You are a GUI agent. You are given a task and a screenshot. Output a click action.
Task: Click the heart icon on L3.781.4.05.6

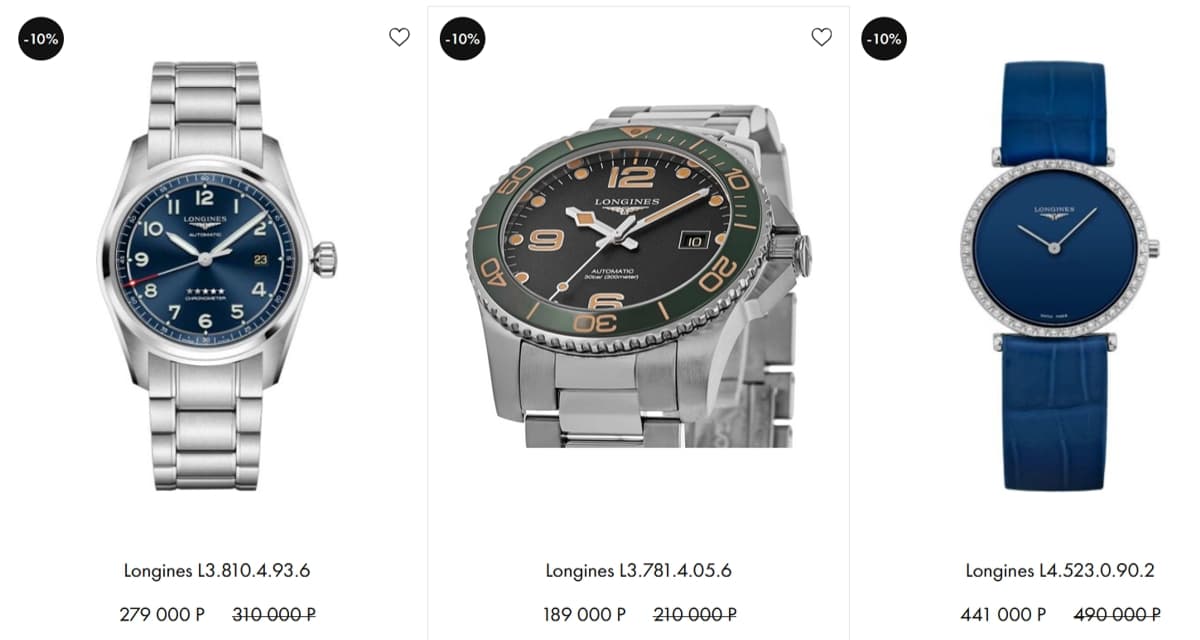click(821, 38)
